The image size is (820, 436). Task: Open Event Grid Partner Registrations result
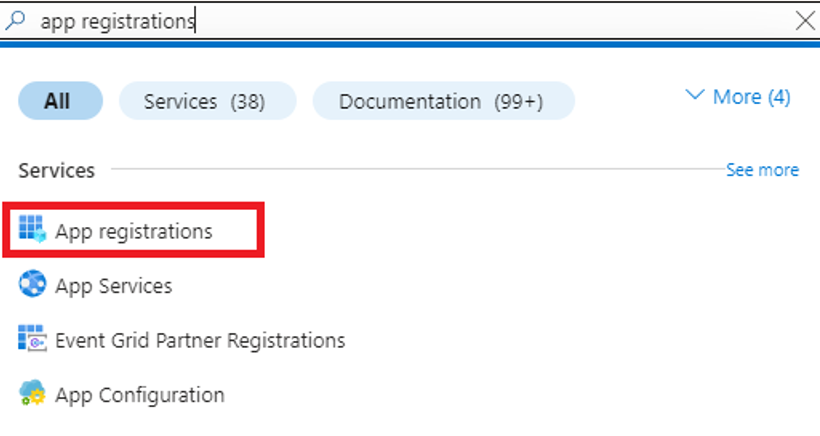coord(200,340)
